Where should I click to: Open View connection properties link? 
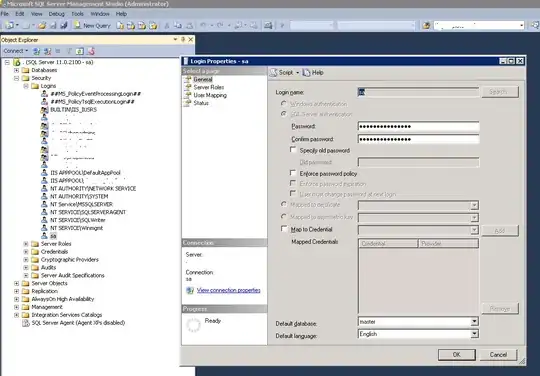(x=229, y=290)
